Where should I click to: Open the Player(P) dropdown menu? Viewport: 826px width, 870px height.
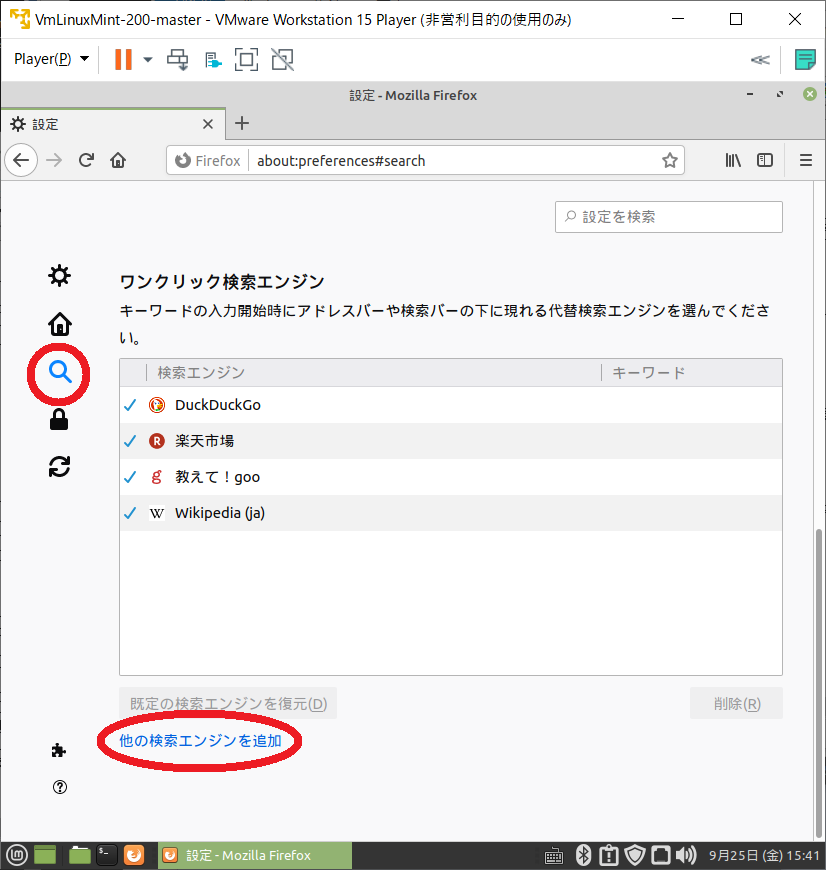click(51, 59)
